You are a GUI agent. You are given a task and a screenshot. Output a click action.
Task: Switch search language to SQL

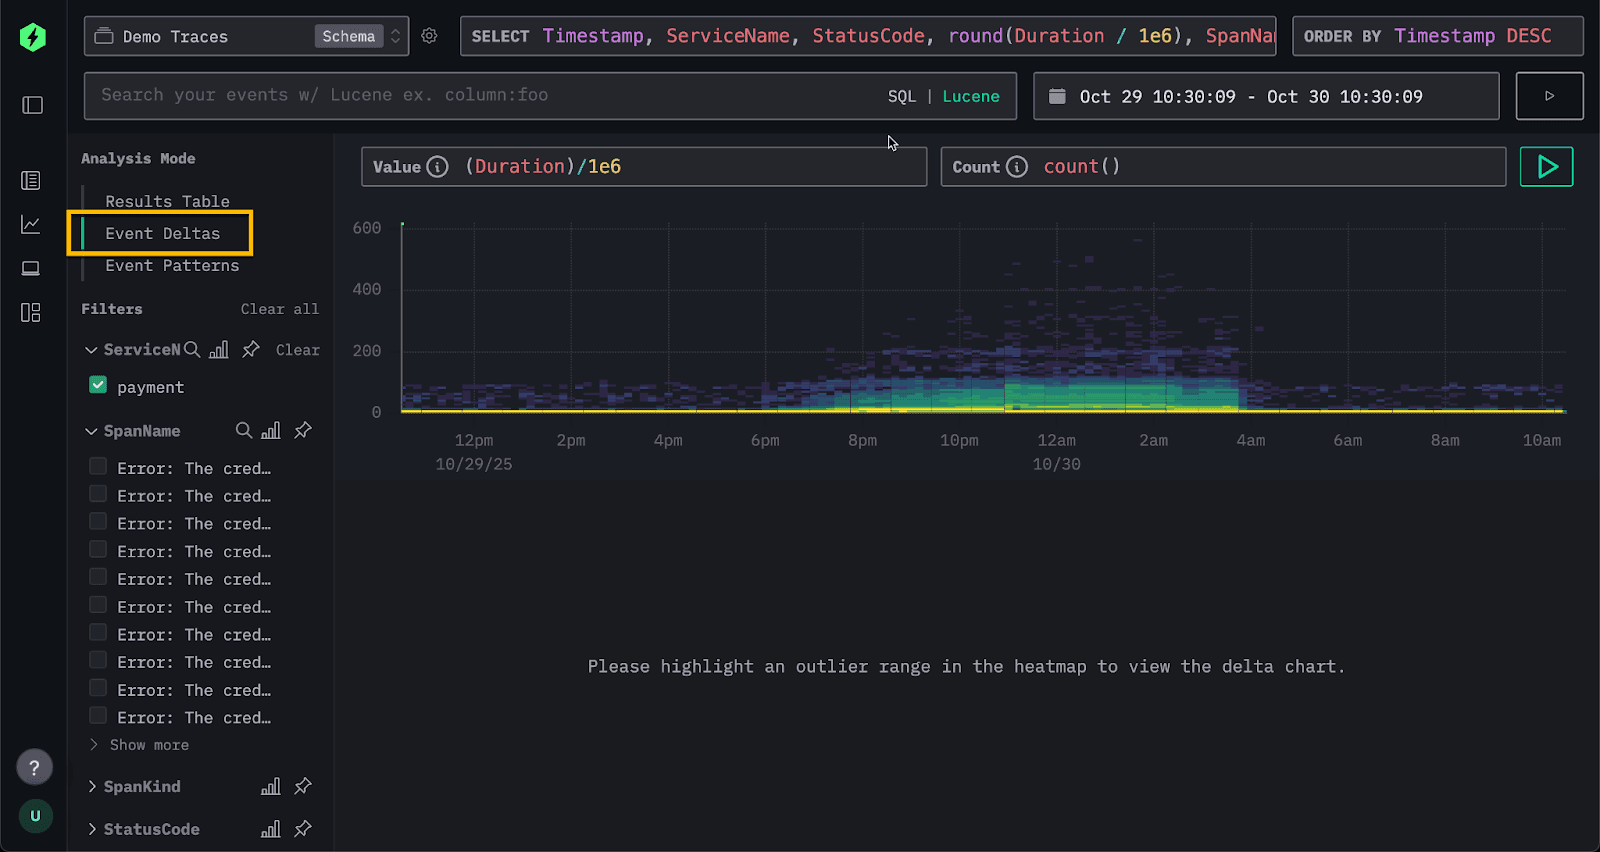901,96
